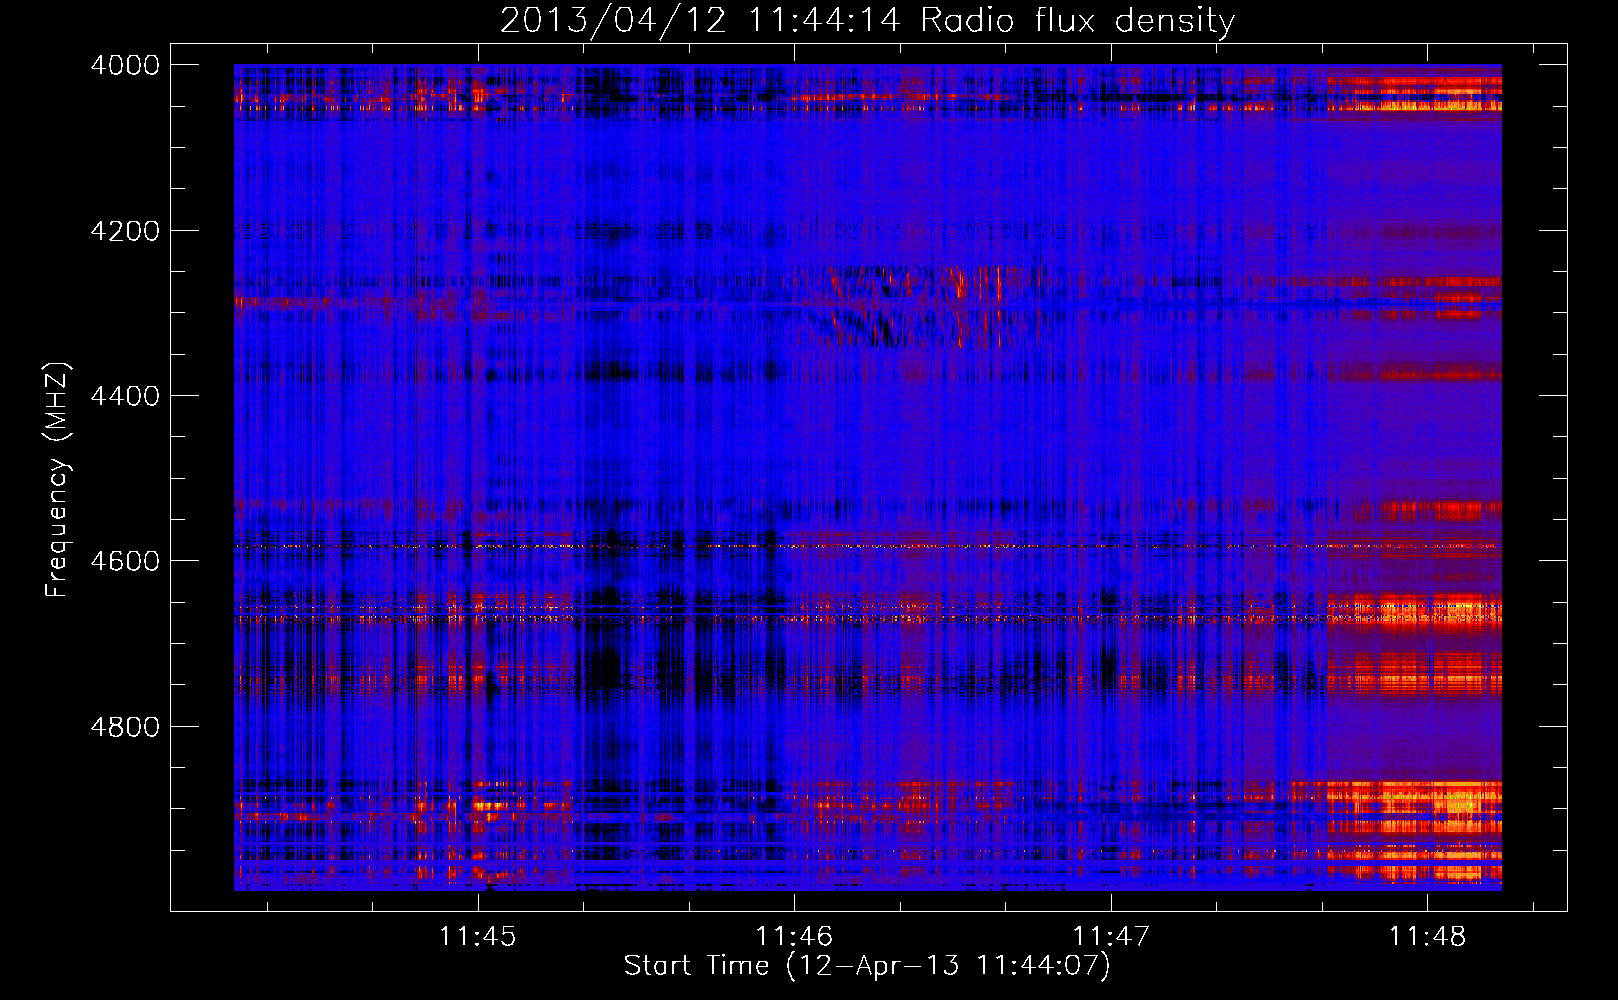Image resolution: width=1618 pixels, height=1000 pixels.
Task: Click the 4600 frequency tick label
Action: [x=125, y=561]
